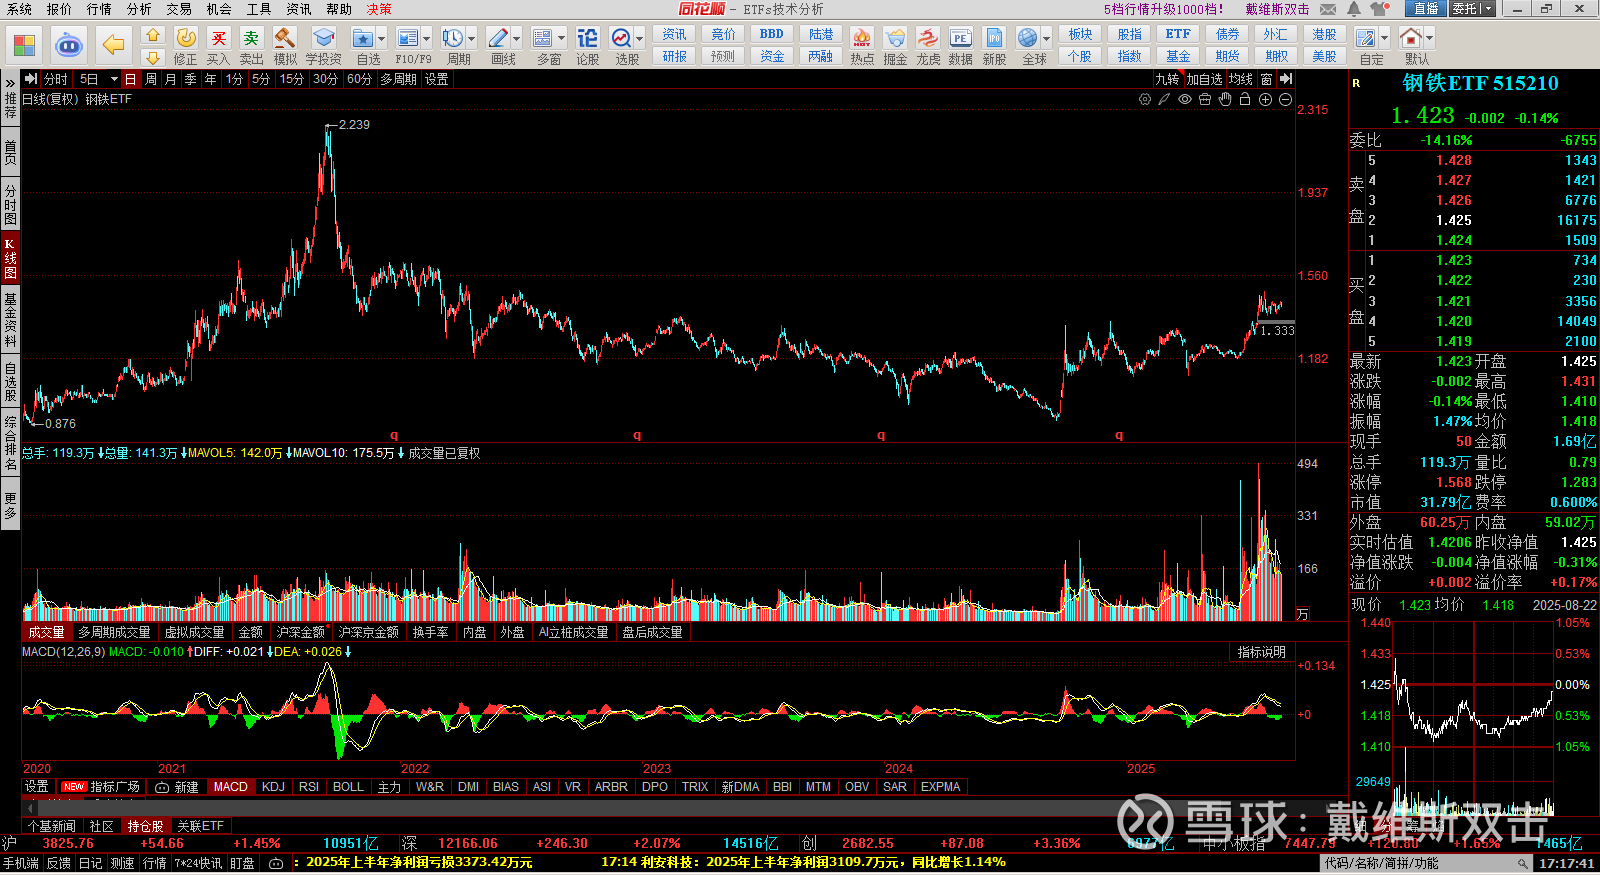1600x875 pixels.
Task: Switch chart period to 60分
Action: (x=359, y=79)
